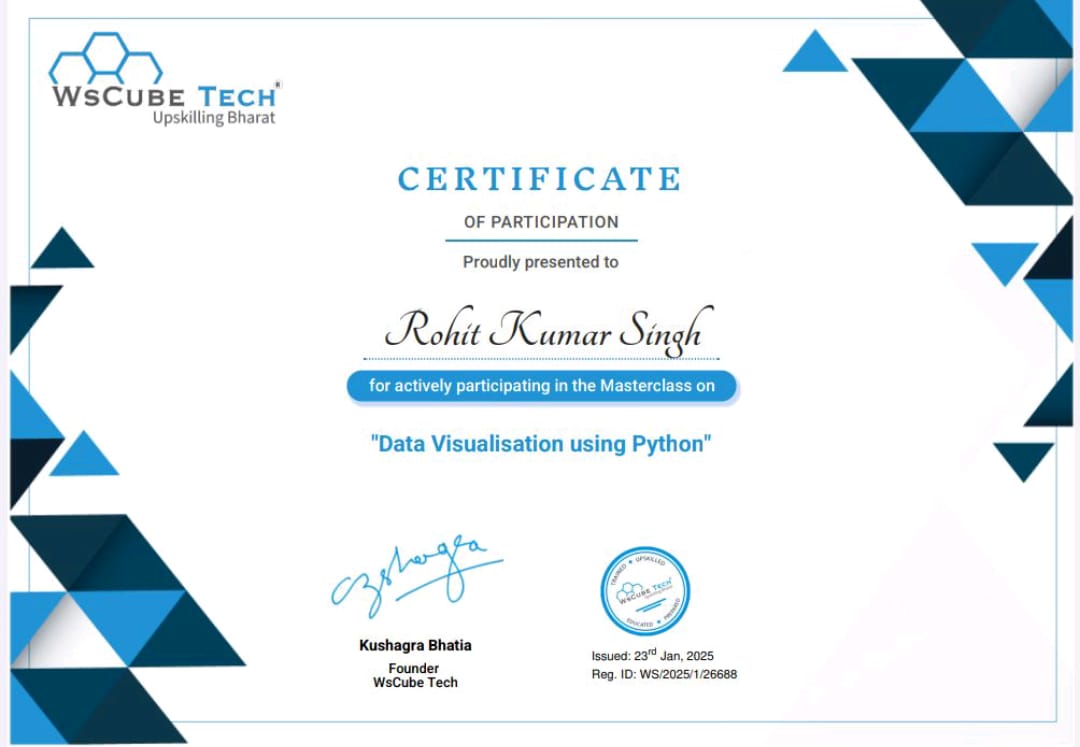The image size is (1080, 747).
Task: Click the dotted line under recipient name
Action: [x=541, y=358]
